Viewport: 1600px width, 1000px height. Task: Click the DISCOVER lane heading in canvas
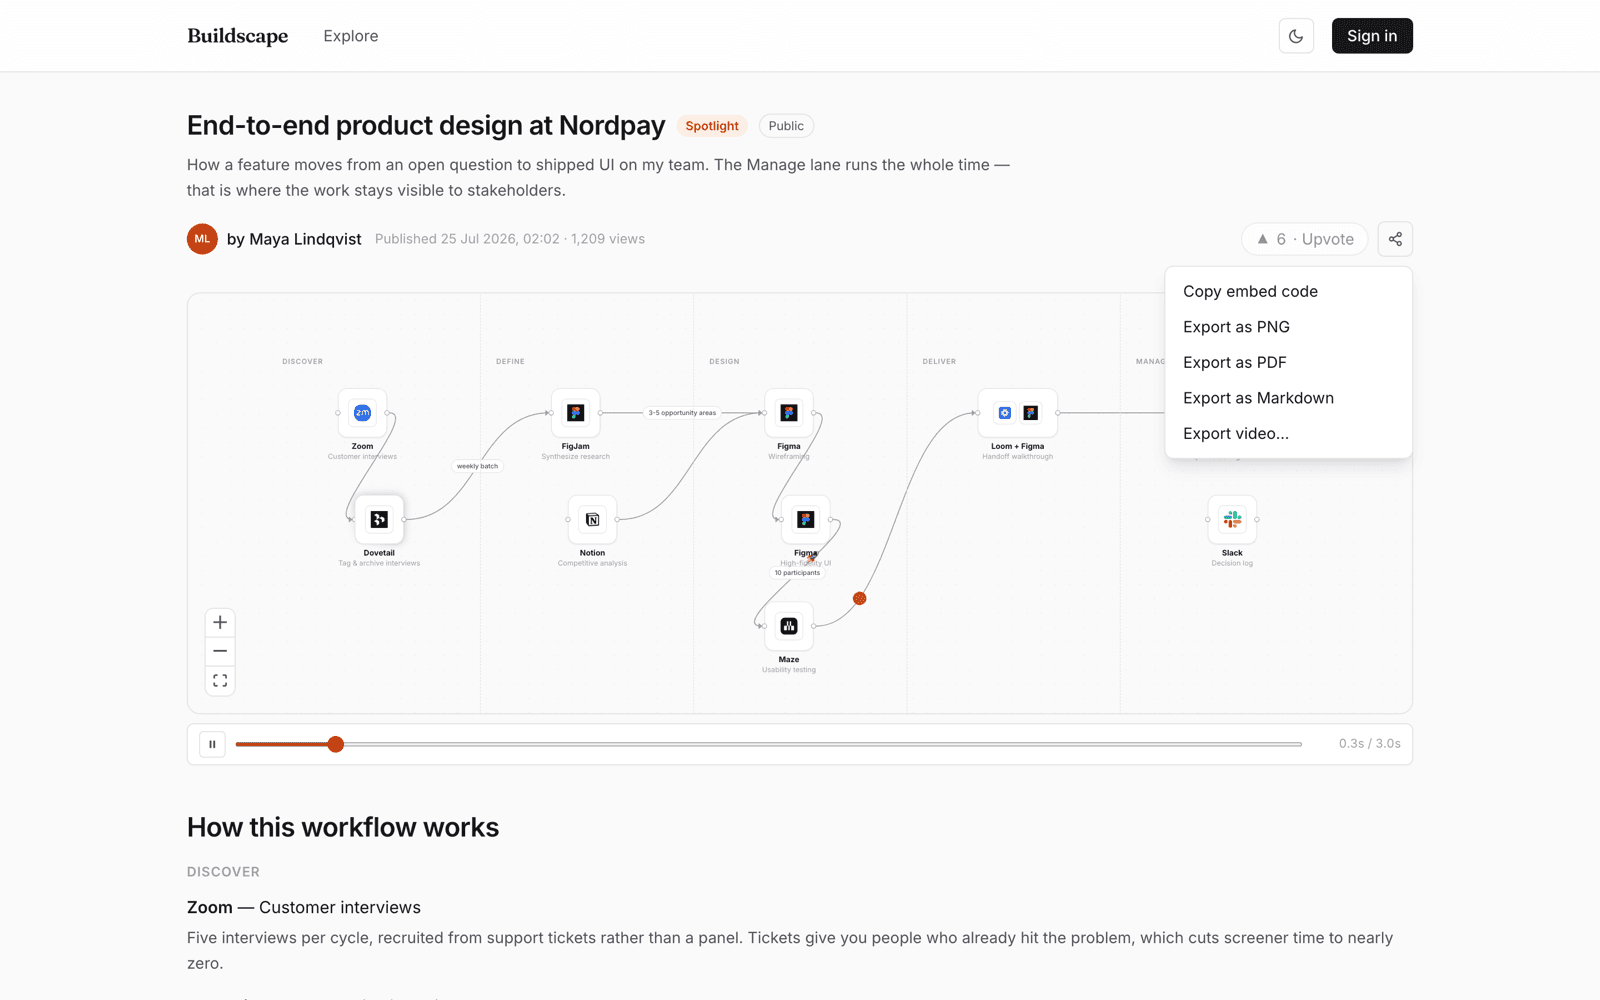click(302, 361)
